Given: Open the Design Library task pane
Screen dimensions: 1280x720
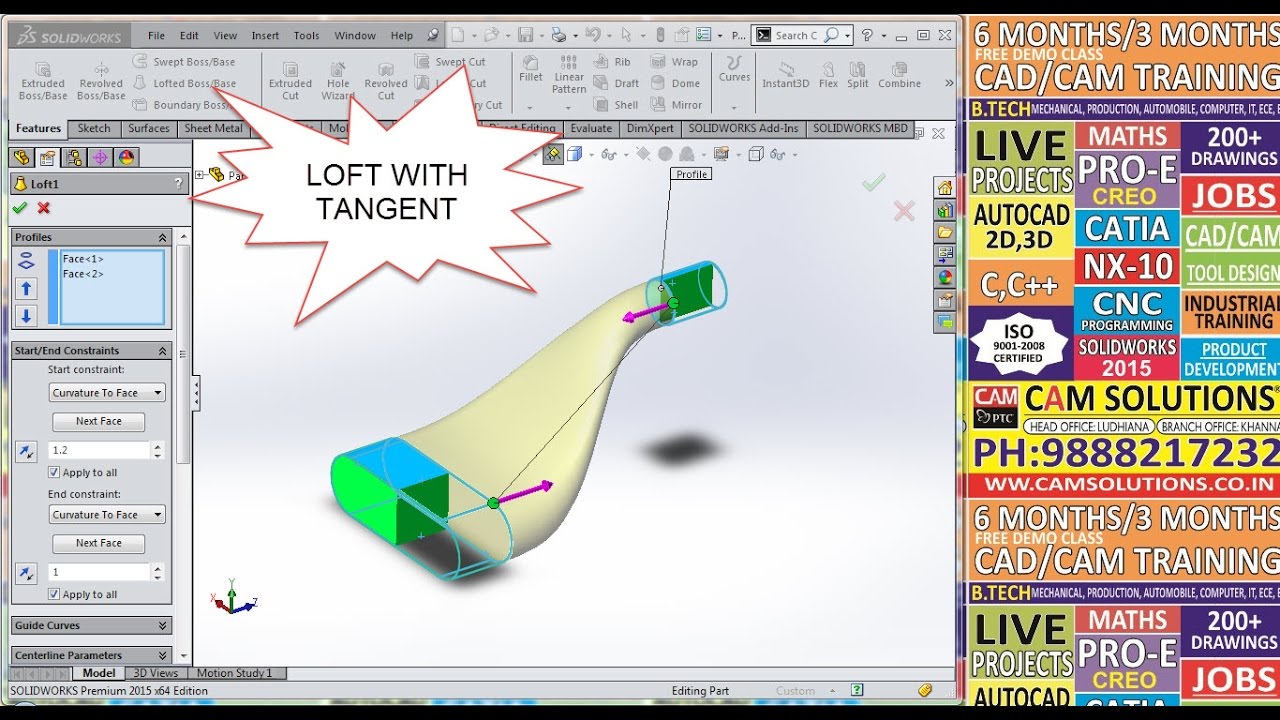Looking at the screenshot, I should 944,210.
